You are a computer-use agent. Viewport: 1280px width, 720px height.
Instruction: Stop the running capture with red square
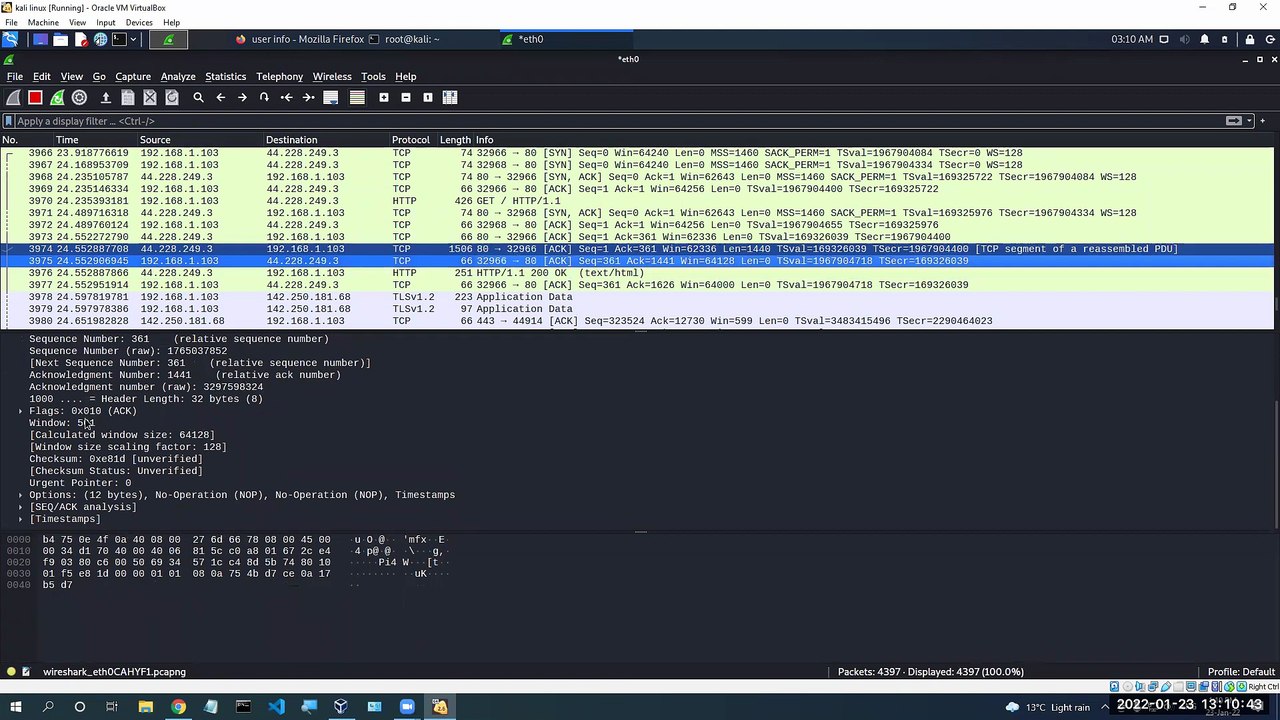pyautogui.click(x=35, y=97)
